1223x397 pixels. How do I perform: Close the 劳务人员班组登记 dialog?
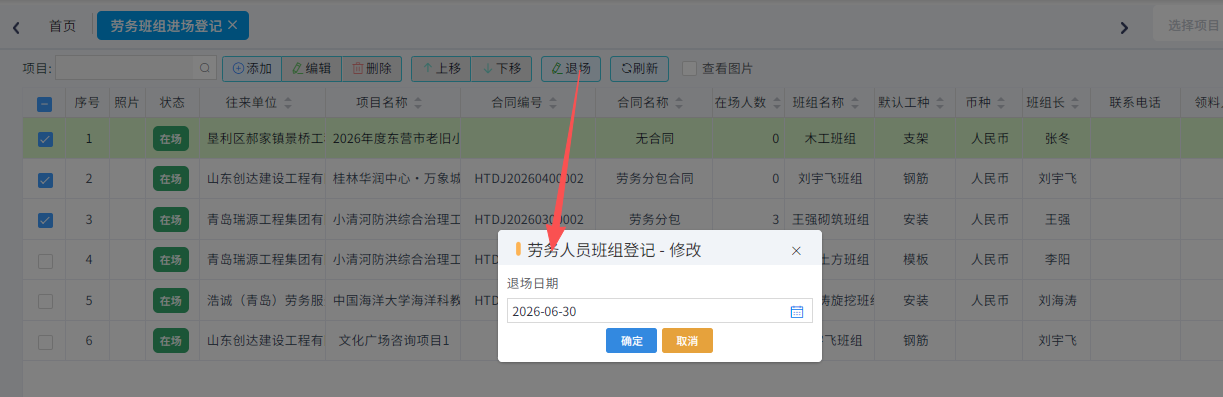[796, 251]
